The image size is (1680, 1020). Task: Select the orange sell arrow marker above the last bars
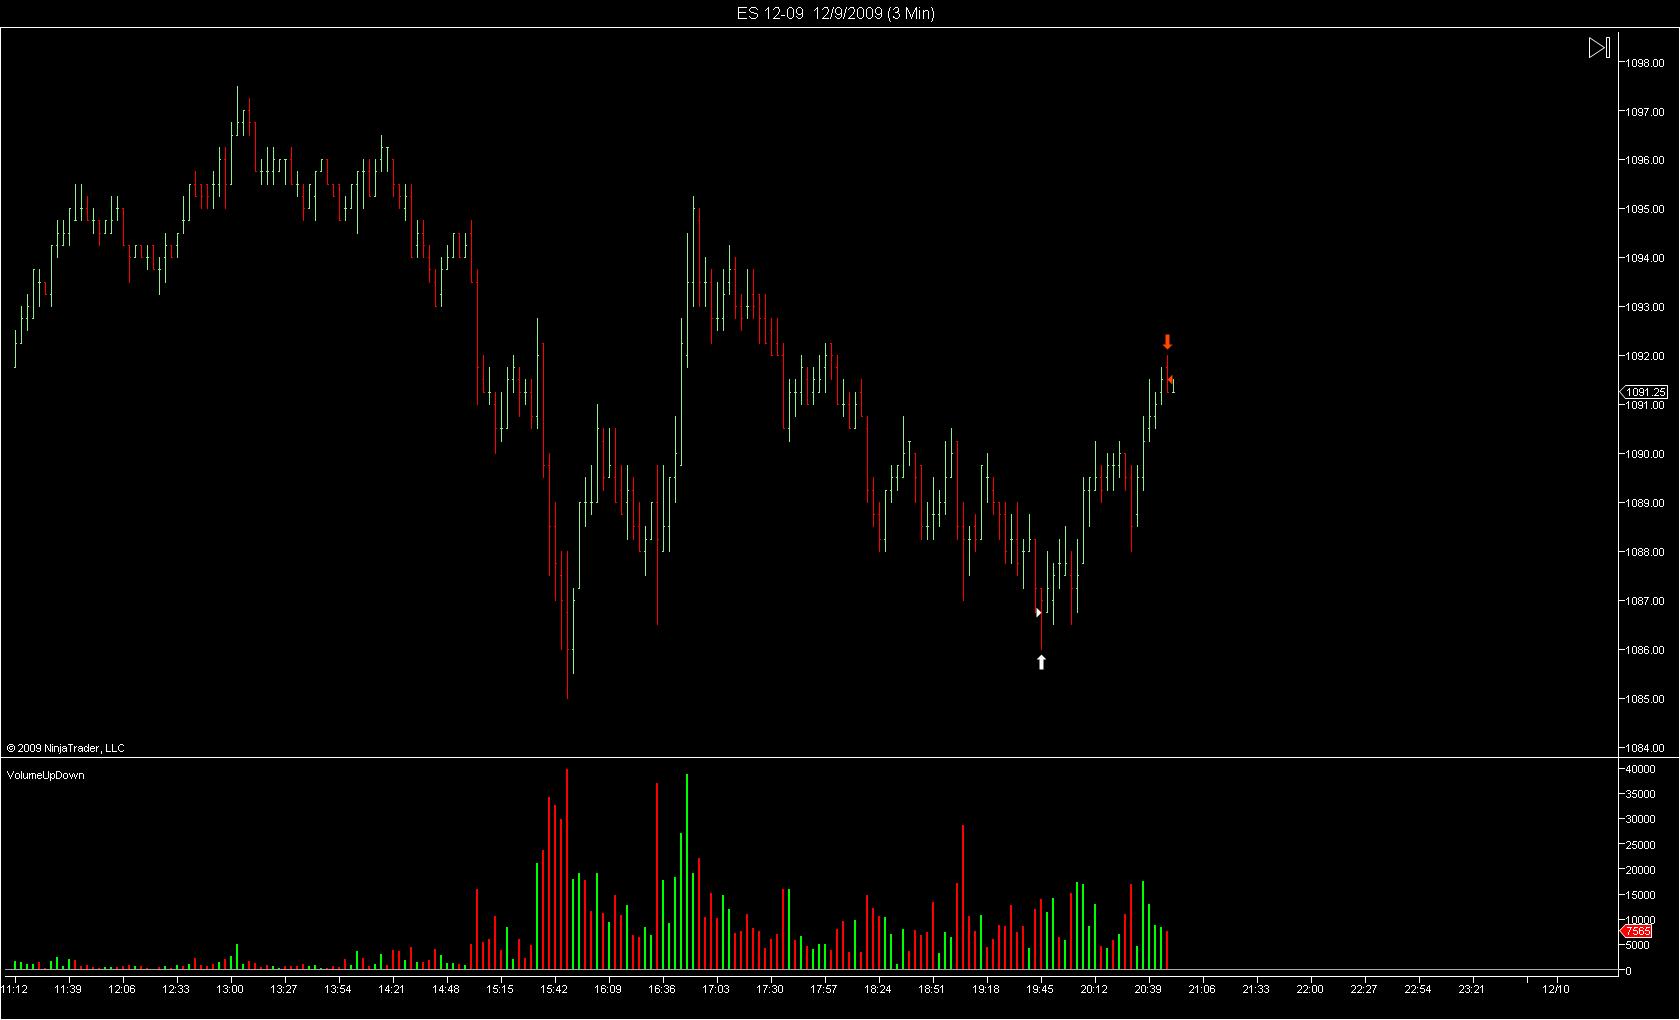click(1167, 342)
